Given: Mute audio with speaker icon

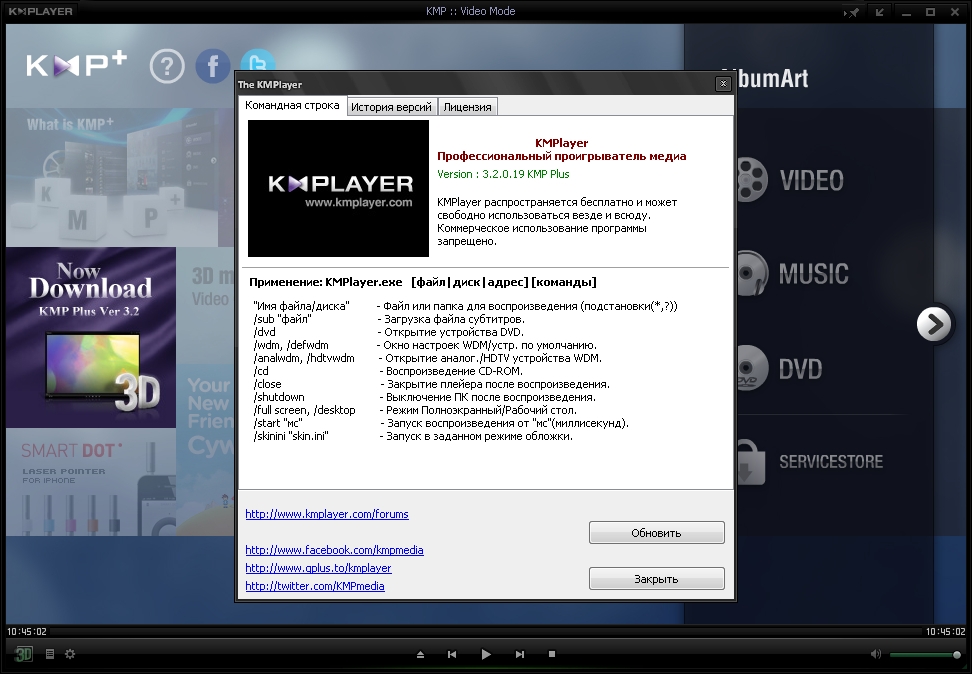Looking at the screenshot, I should coord(875,654).
